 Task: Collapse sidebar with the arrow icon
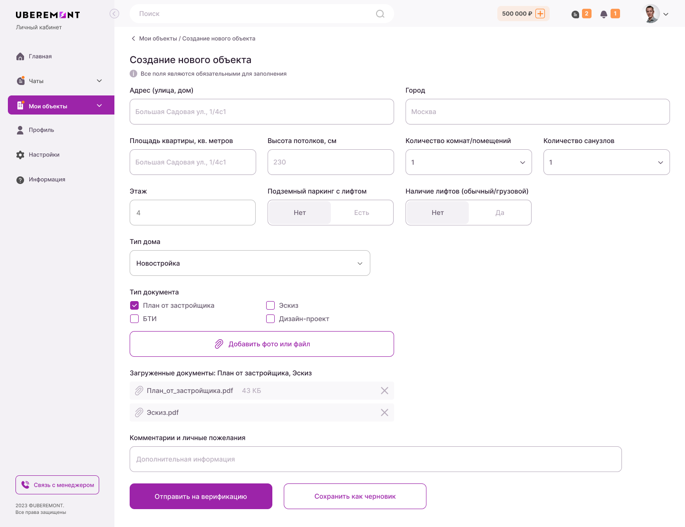pos(114,14)
